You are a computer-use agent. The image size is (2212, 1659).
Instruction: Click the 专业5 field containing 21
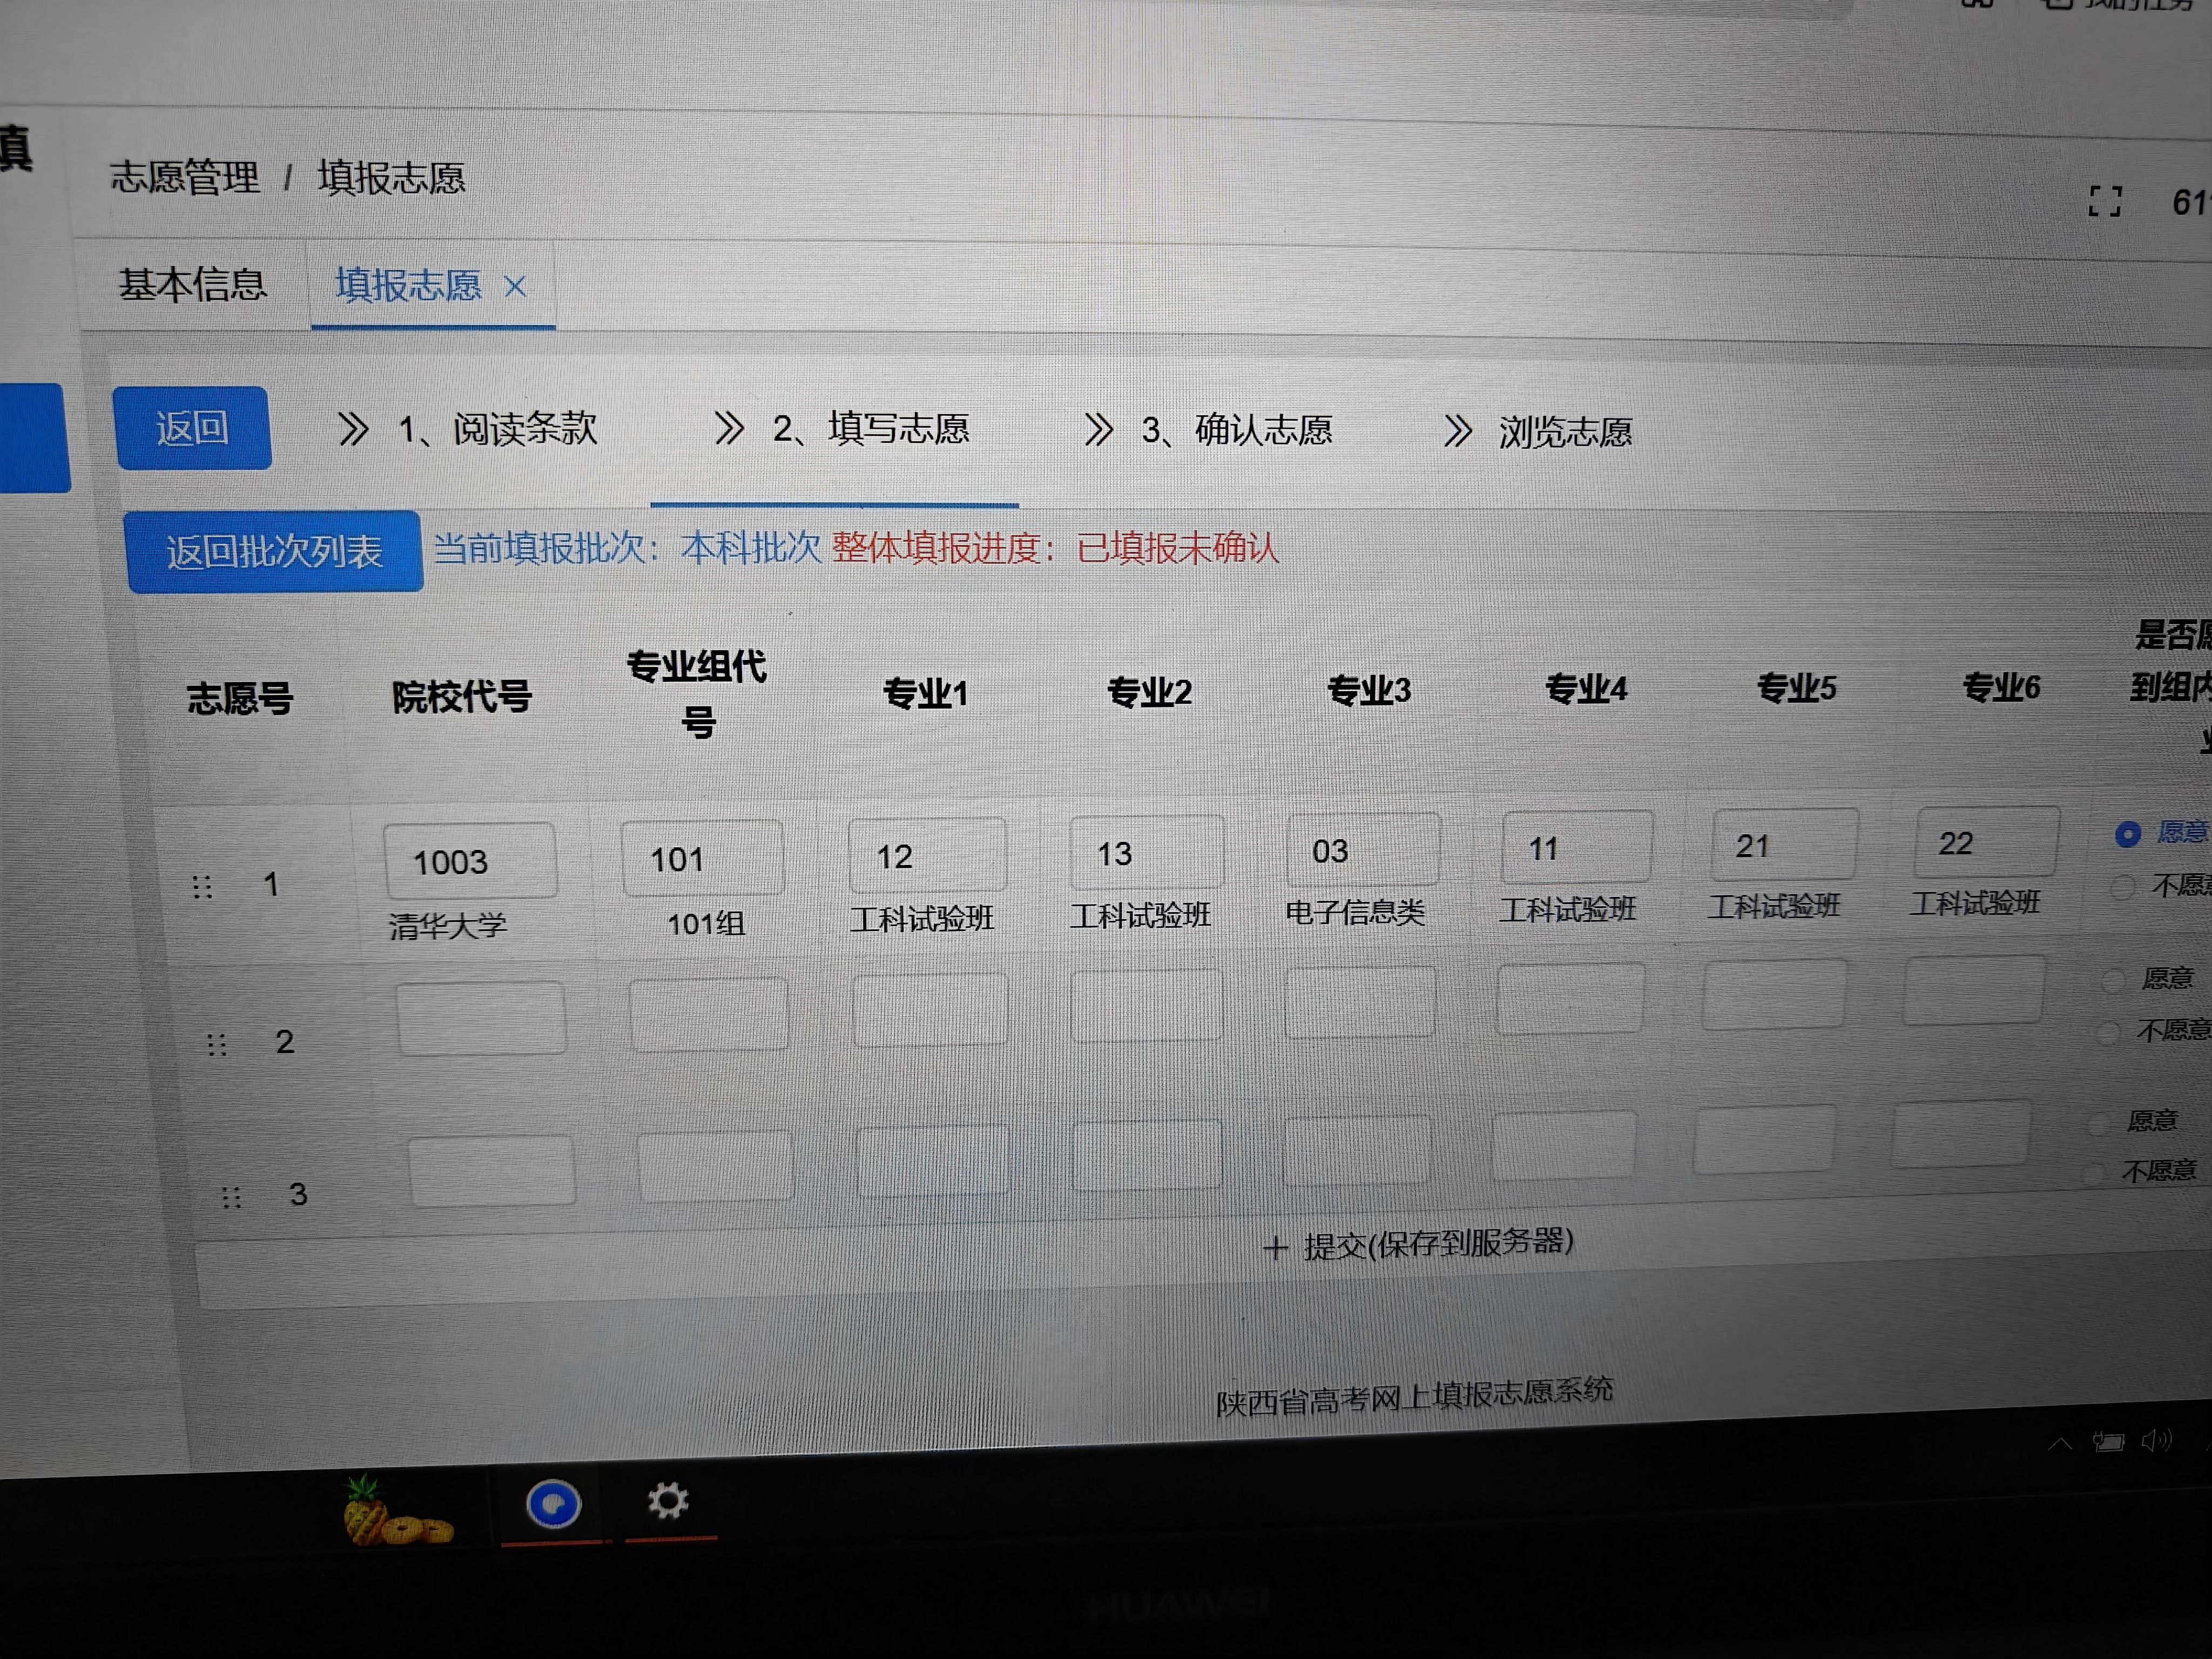click(1784, 843)
